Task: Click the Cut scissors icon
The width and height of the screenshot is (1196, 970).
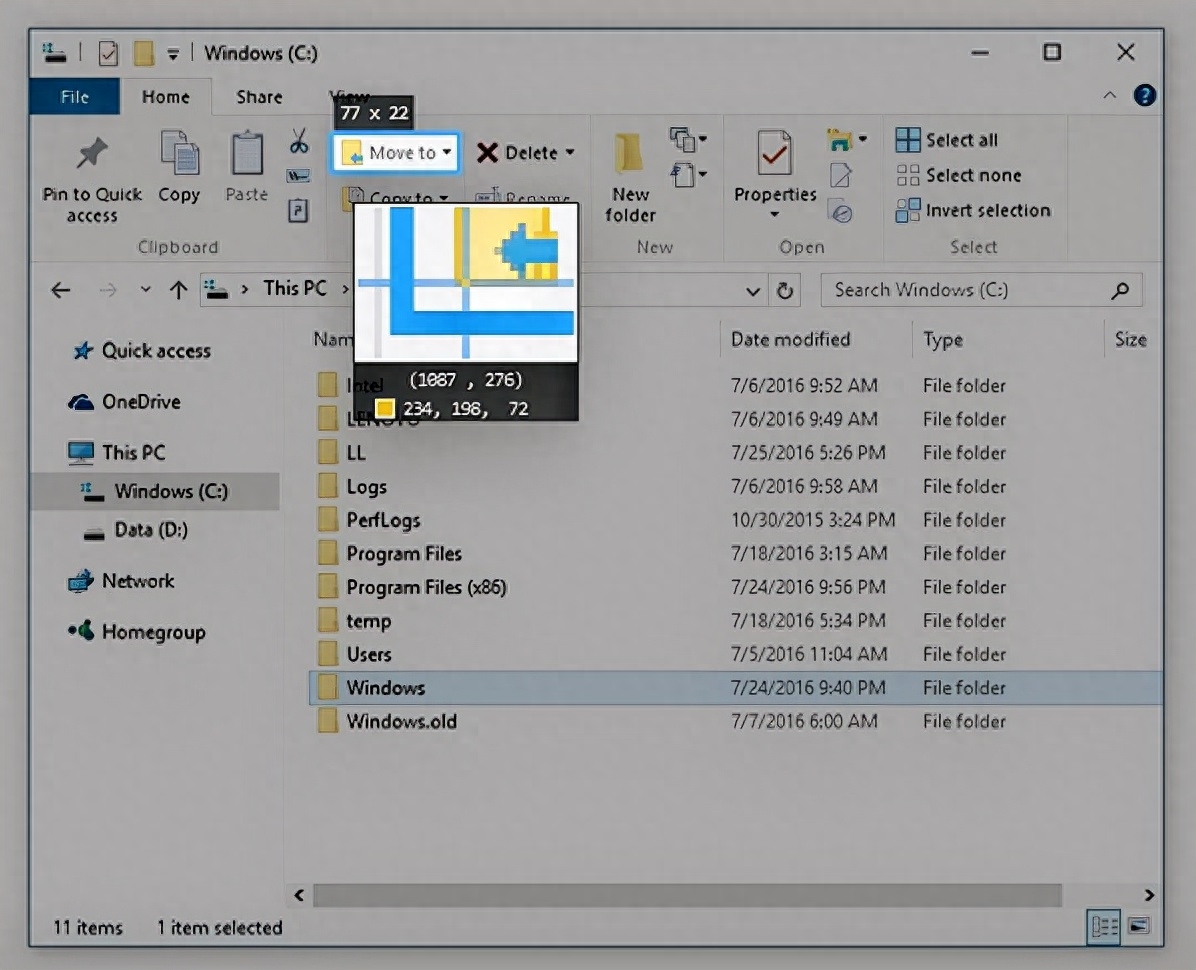Action: [x=299, y=141]
